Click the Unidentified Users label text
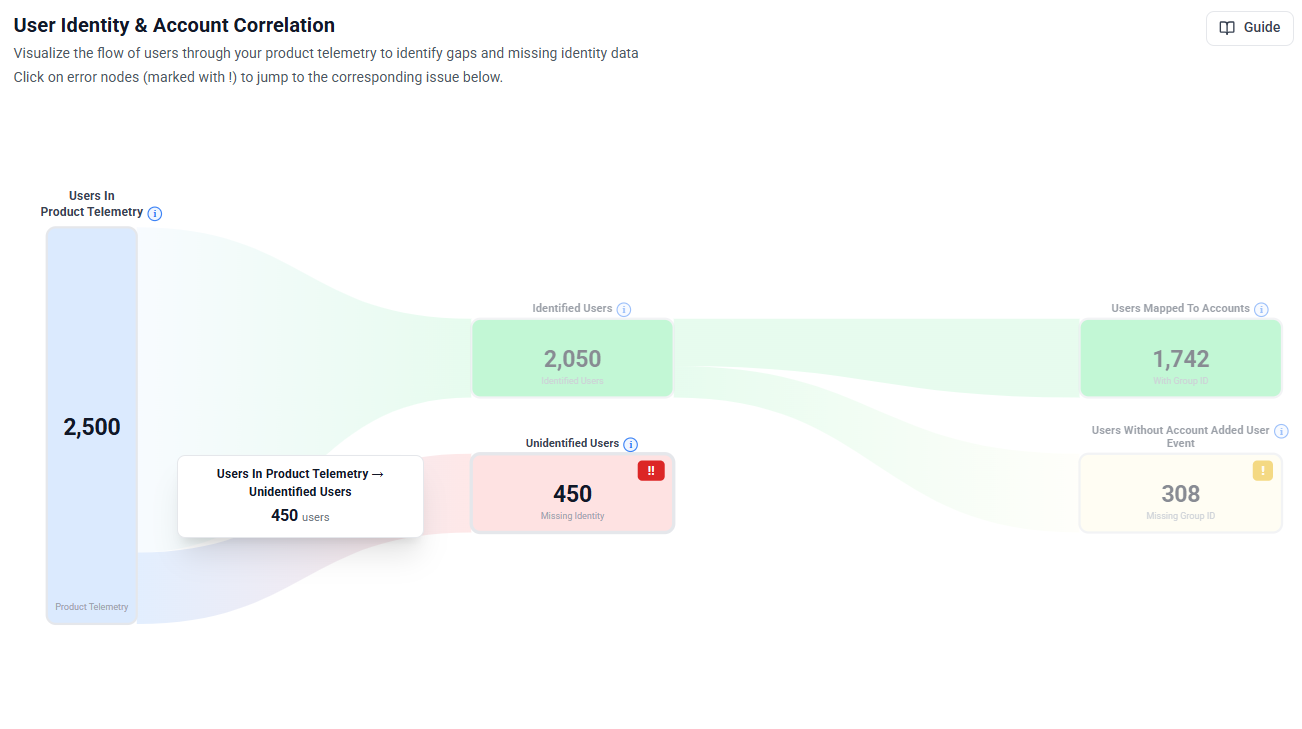1302x729 pixels. click(570, 443)
